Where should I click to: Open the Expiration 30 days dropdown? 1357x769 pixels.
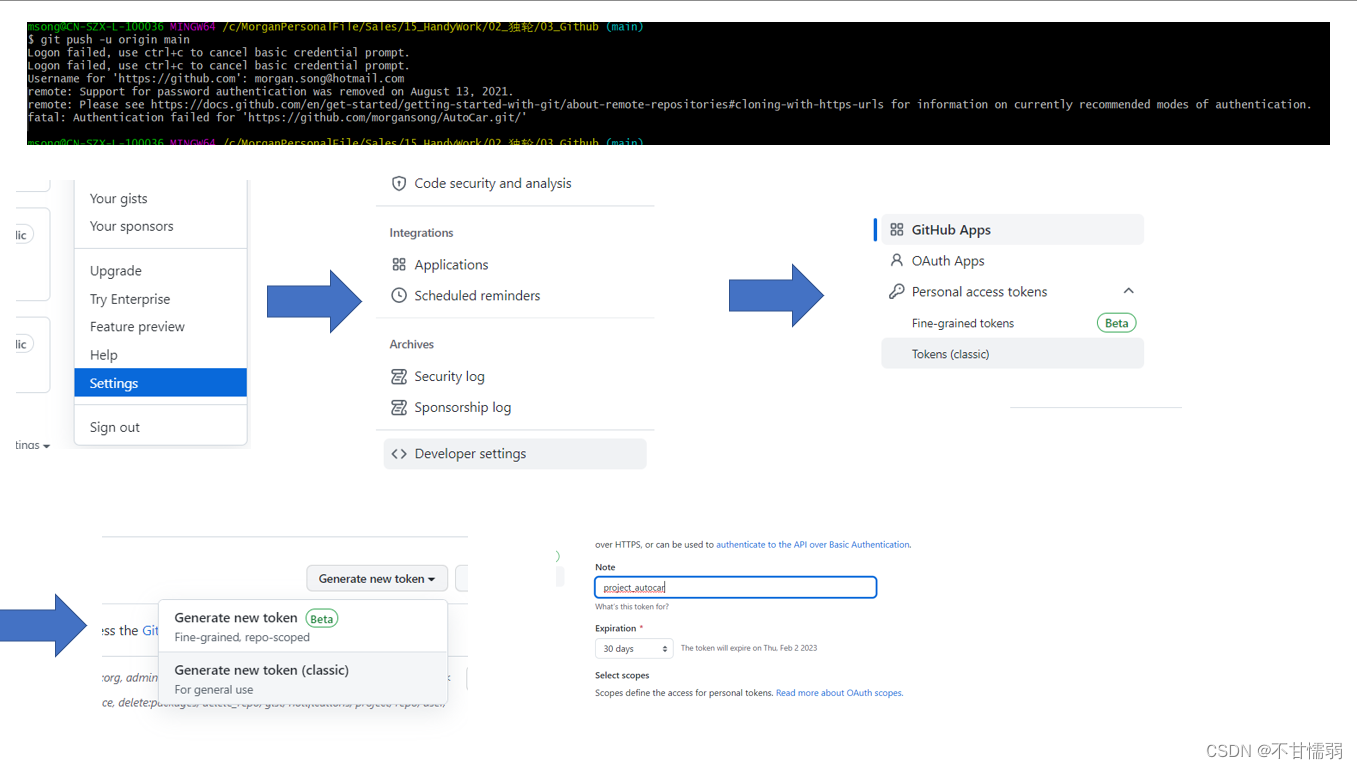click(634, 648)
